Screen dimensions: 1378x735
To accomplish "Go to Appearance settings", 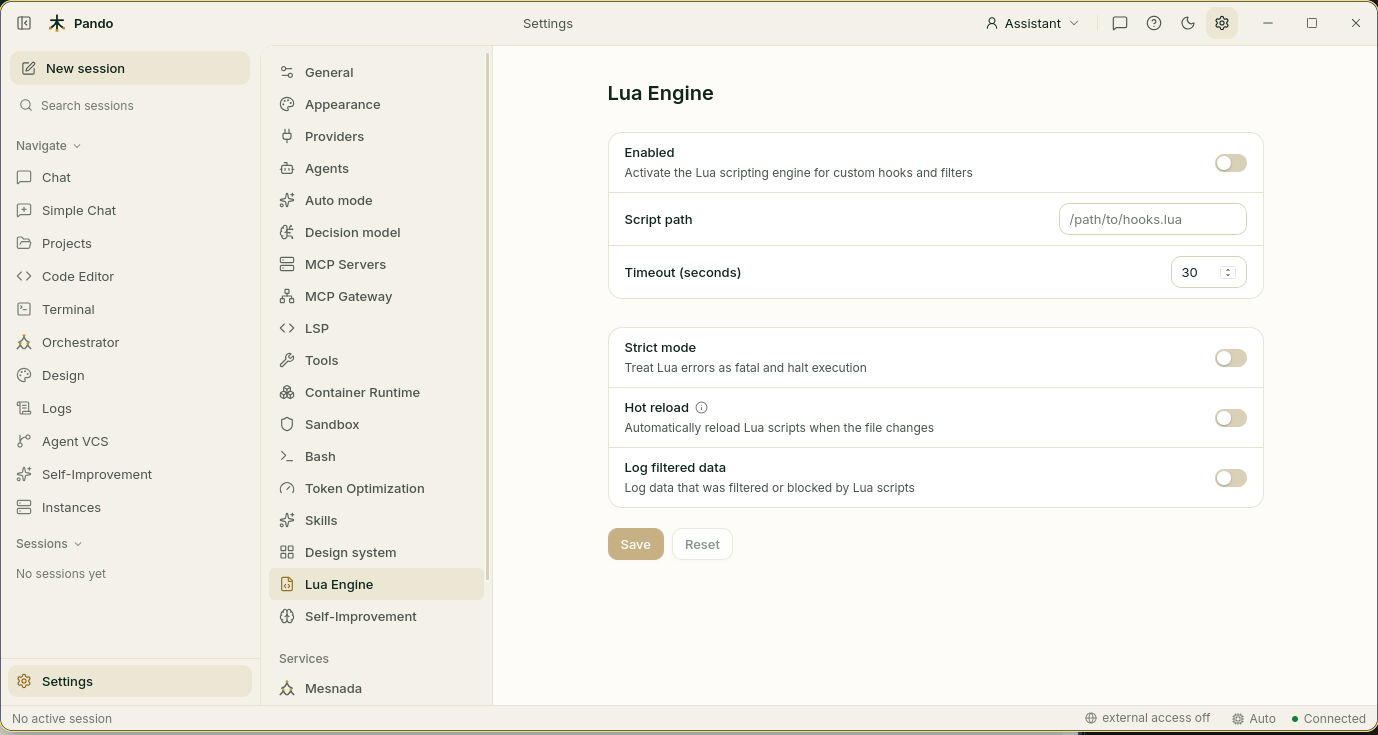I will click(x=376, y=104).
